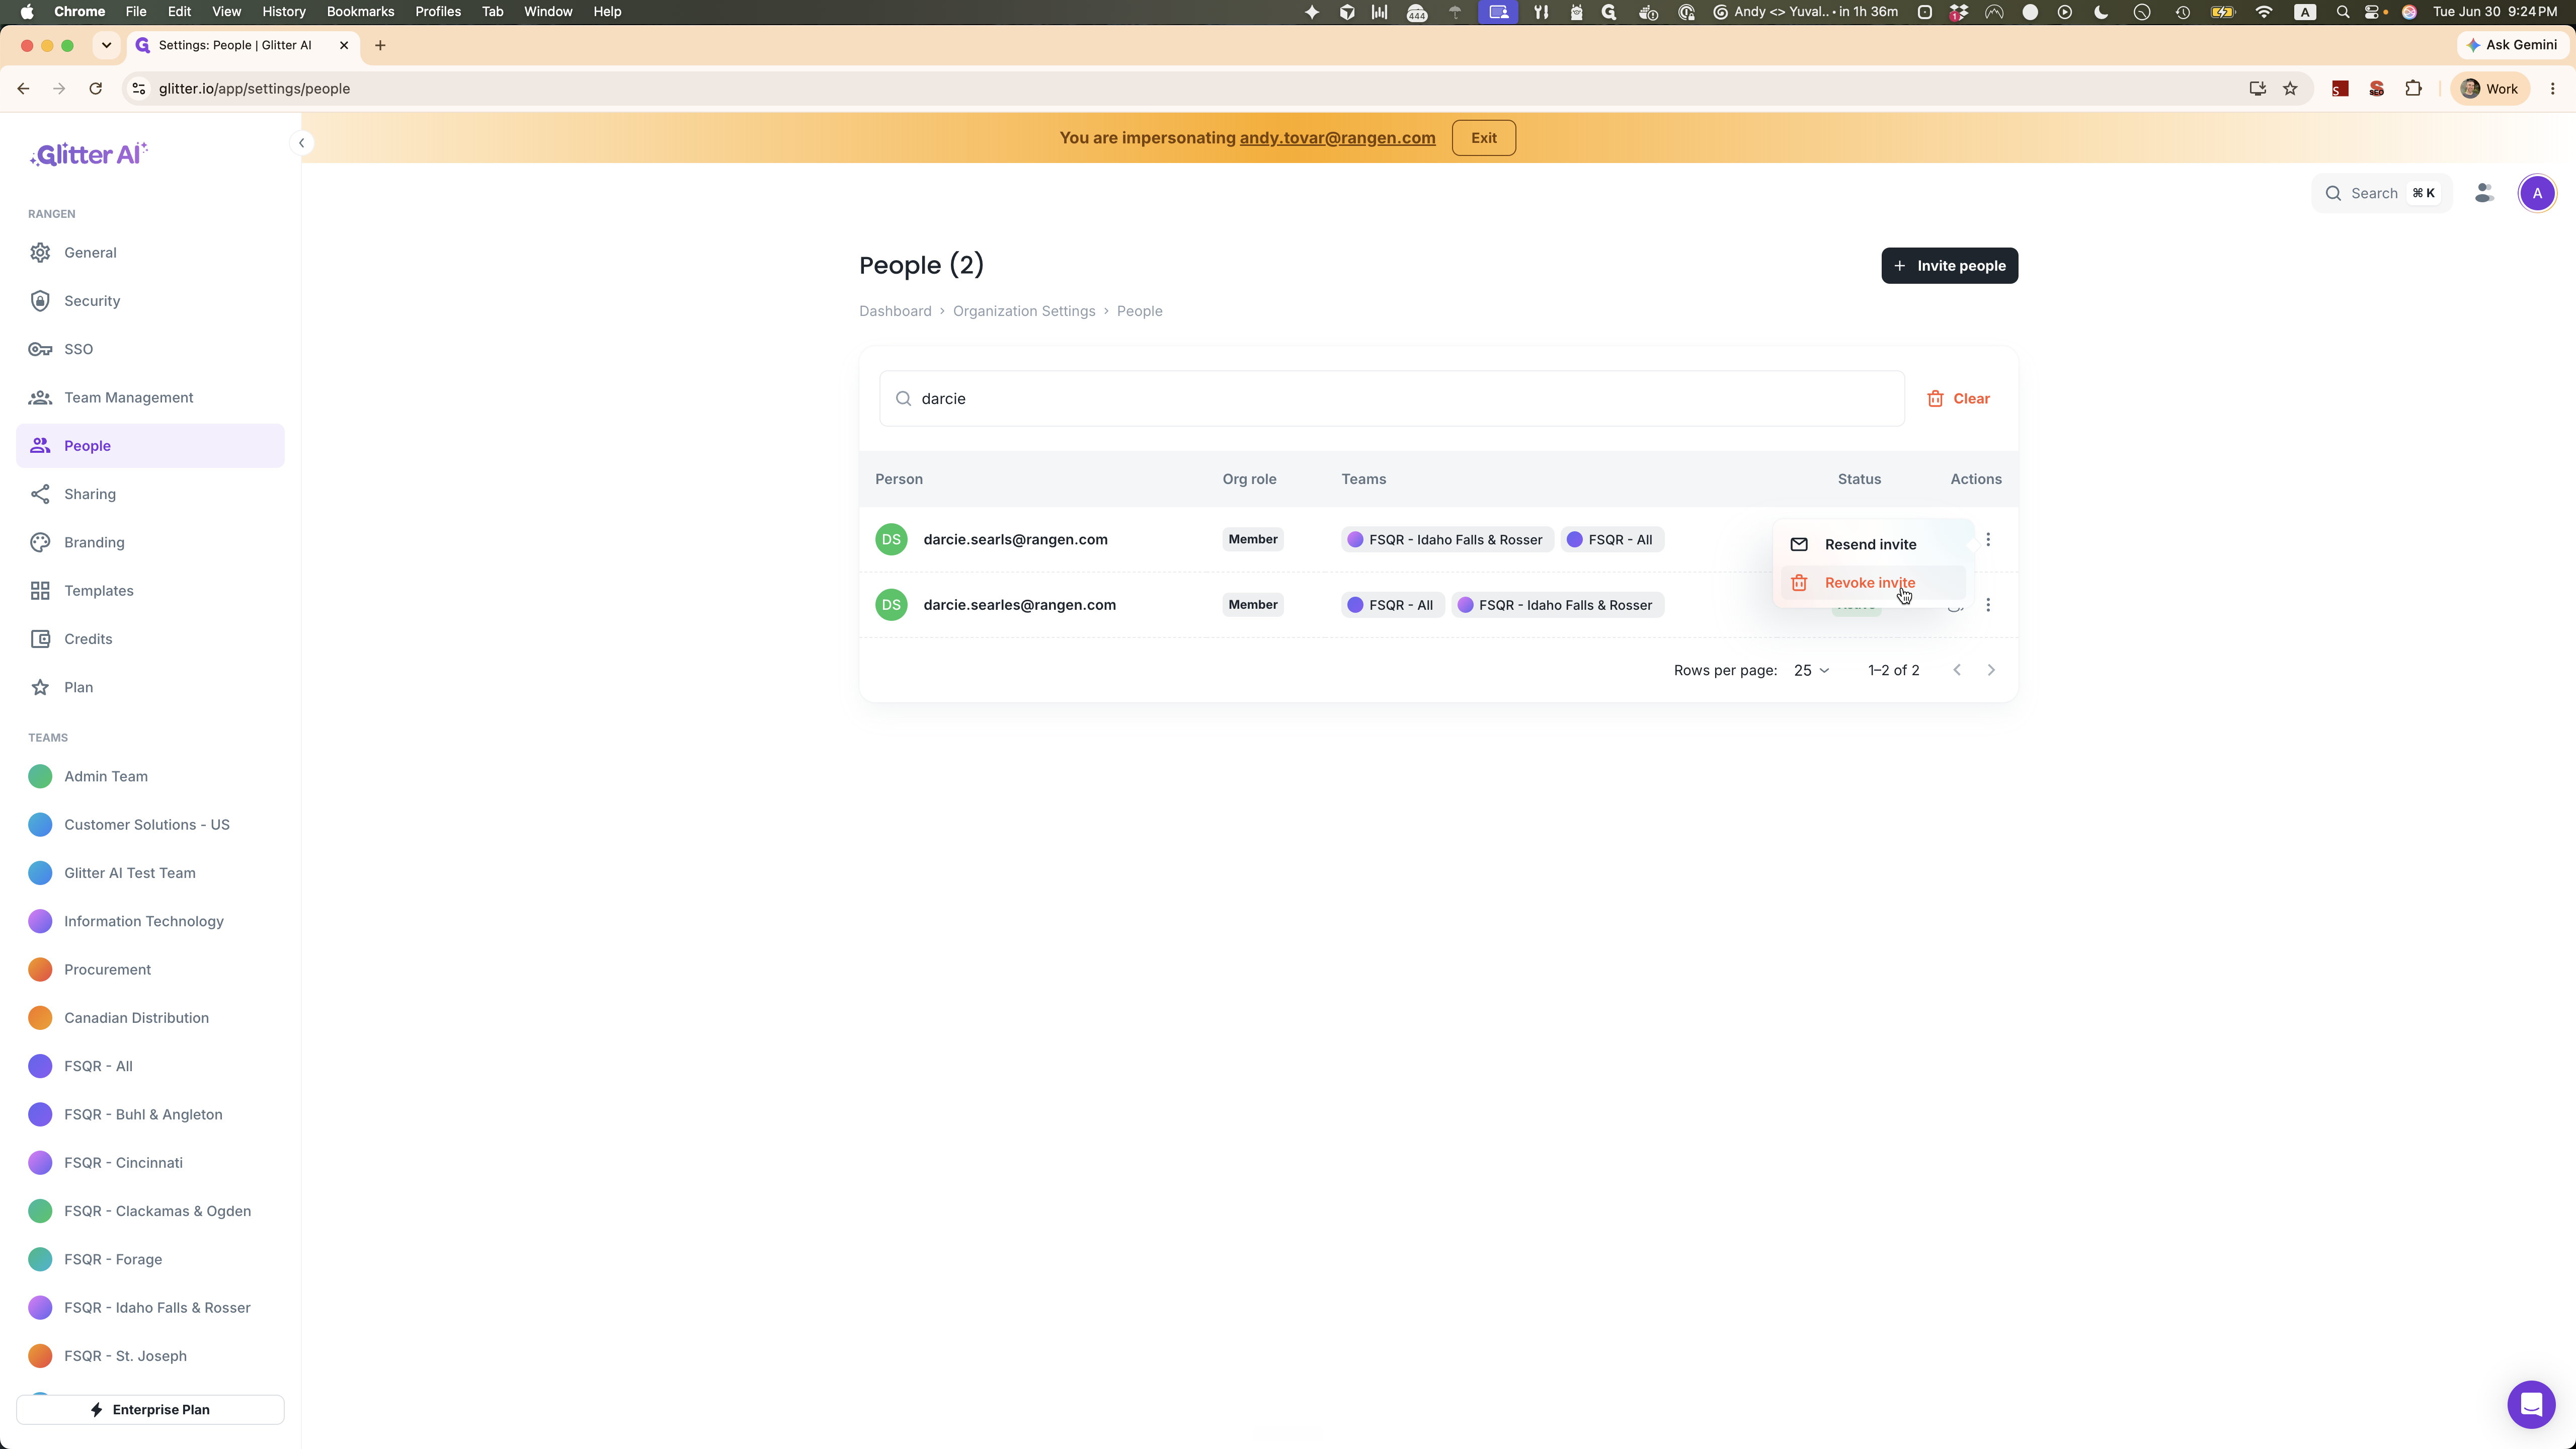The height and width of the screenshot is (1449, 2576).
Task: Click the Enterprise Plan button
Action: [150, 1410]
